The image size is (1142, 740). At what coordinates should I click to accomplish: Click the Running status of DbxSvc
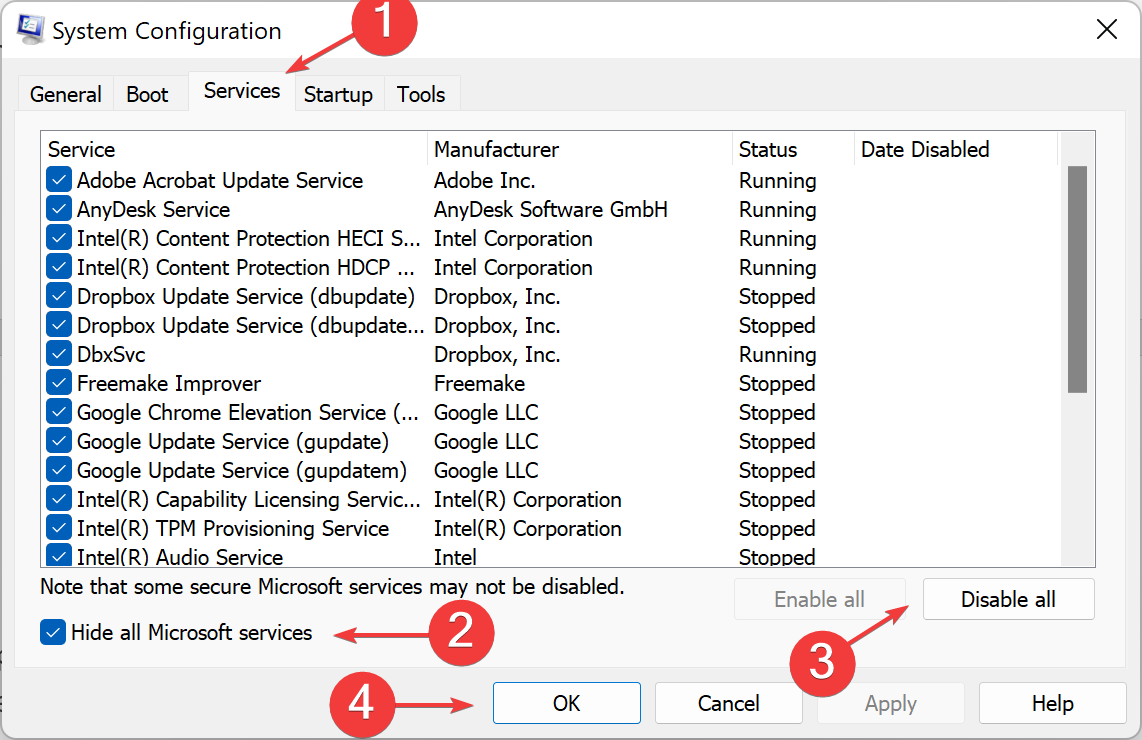[x=777, y=355]
